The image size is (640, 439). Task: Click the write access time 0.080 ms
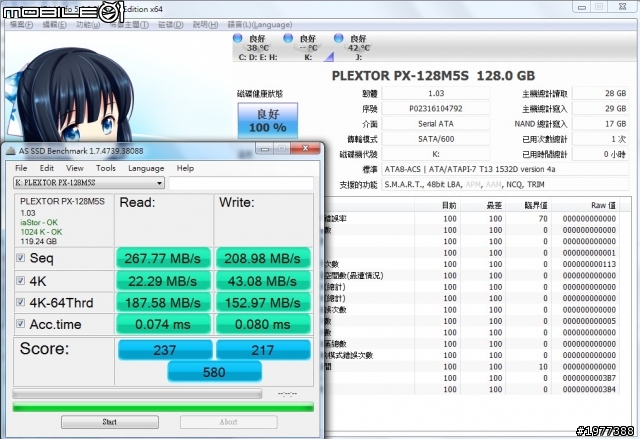[263, 324]
